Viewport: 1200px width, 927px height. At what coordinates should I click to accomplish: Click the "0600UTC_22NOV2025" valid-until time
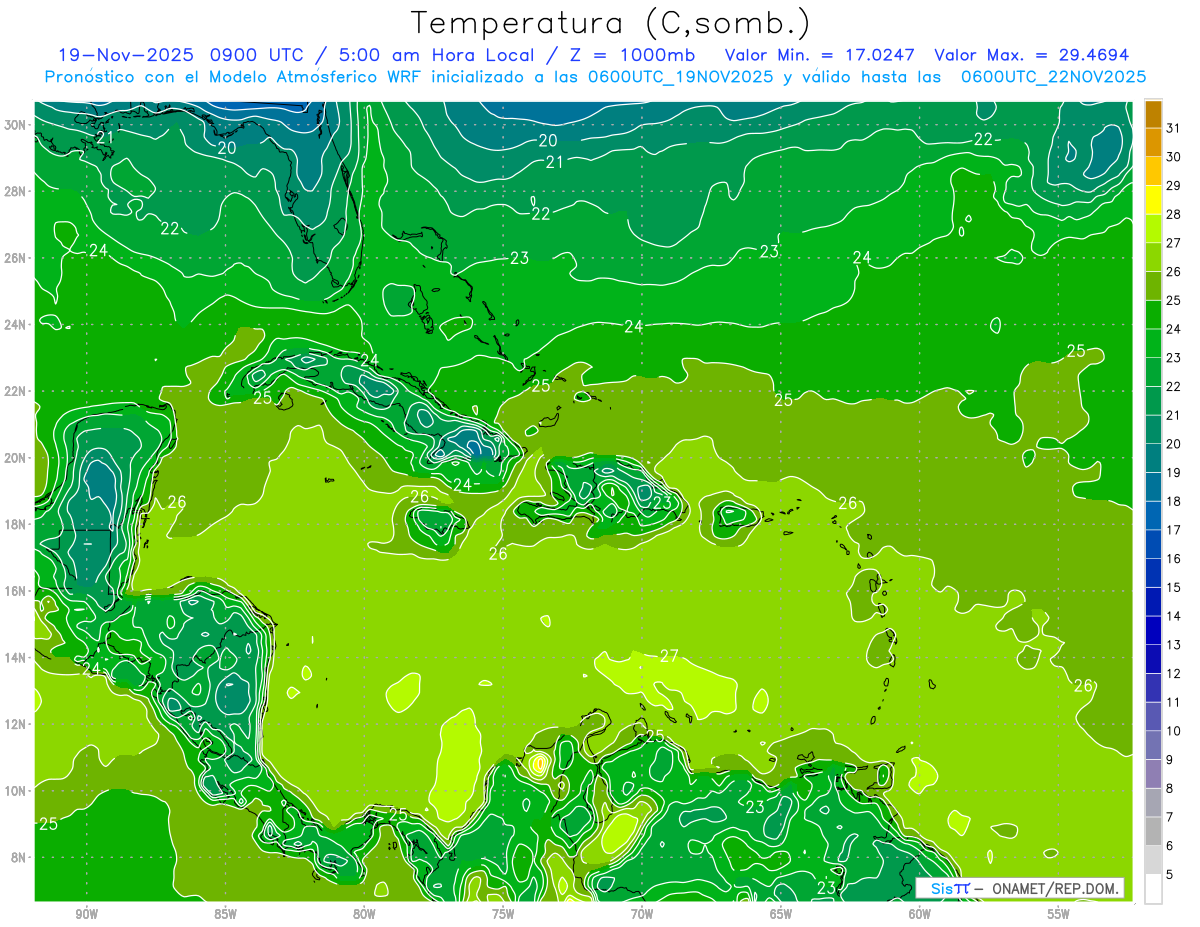point(1053,77)
